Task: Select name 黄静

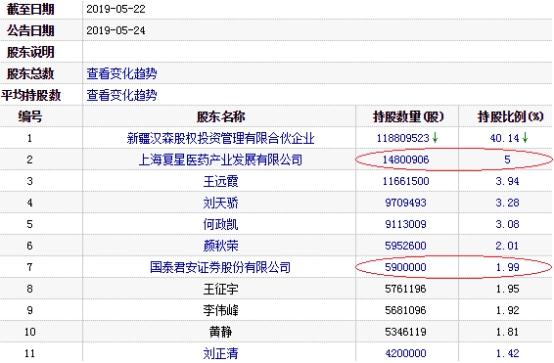Action: point(220,332)
